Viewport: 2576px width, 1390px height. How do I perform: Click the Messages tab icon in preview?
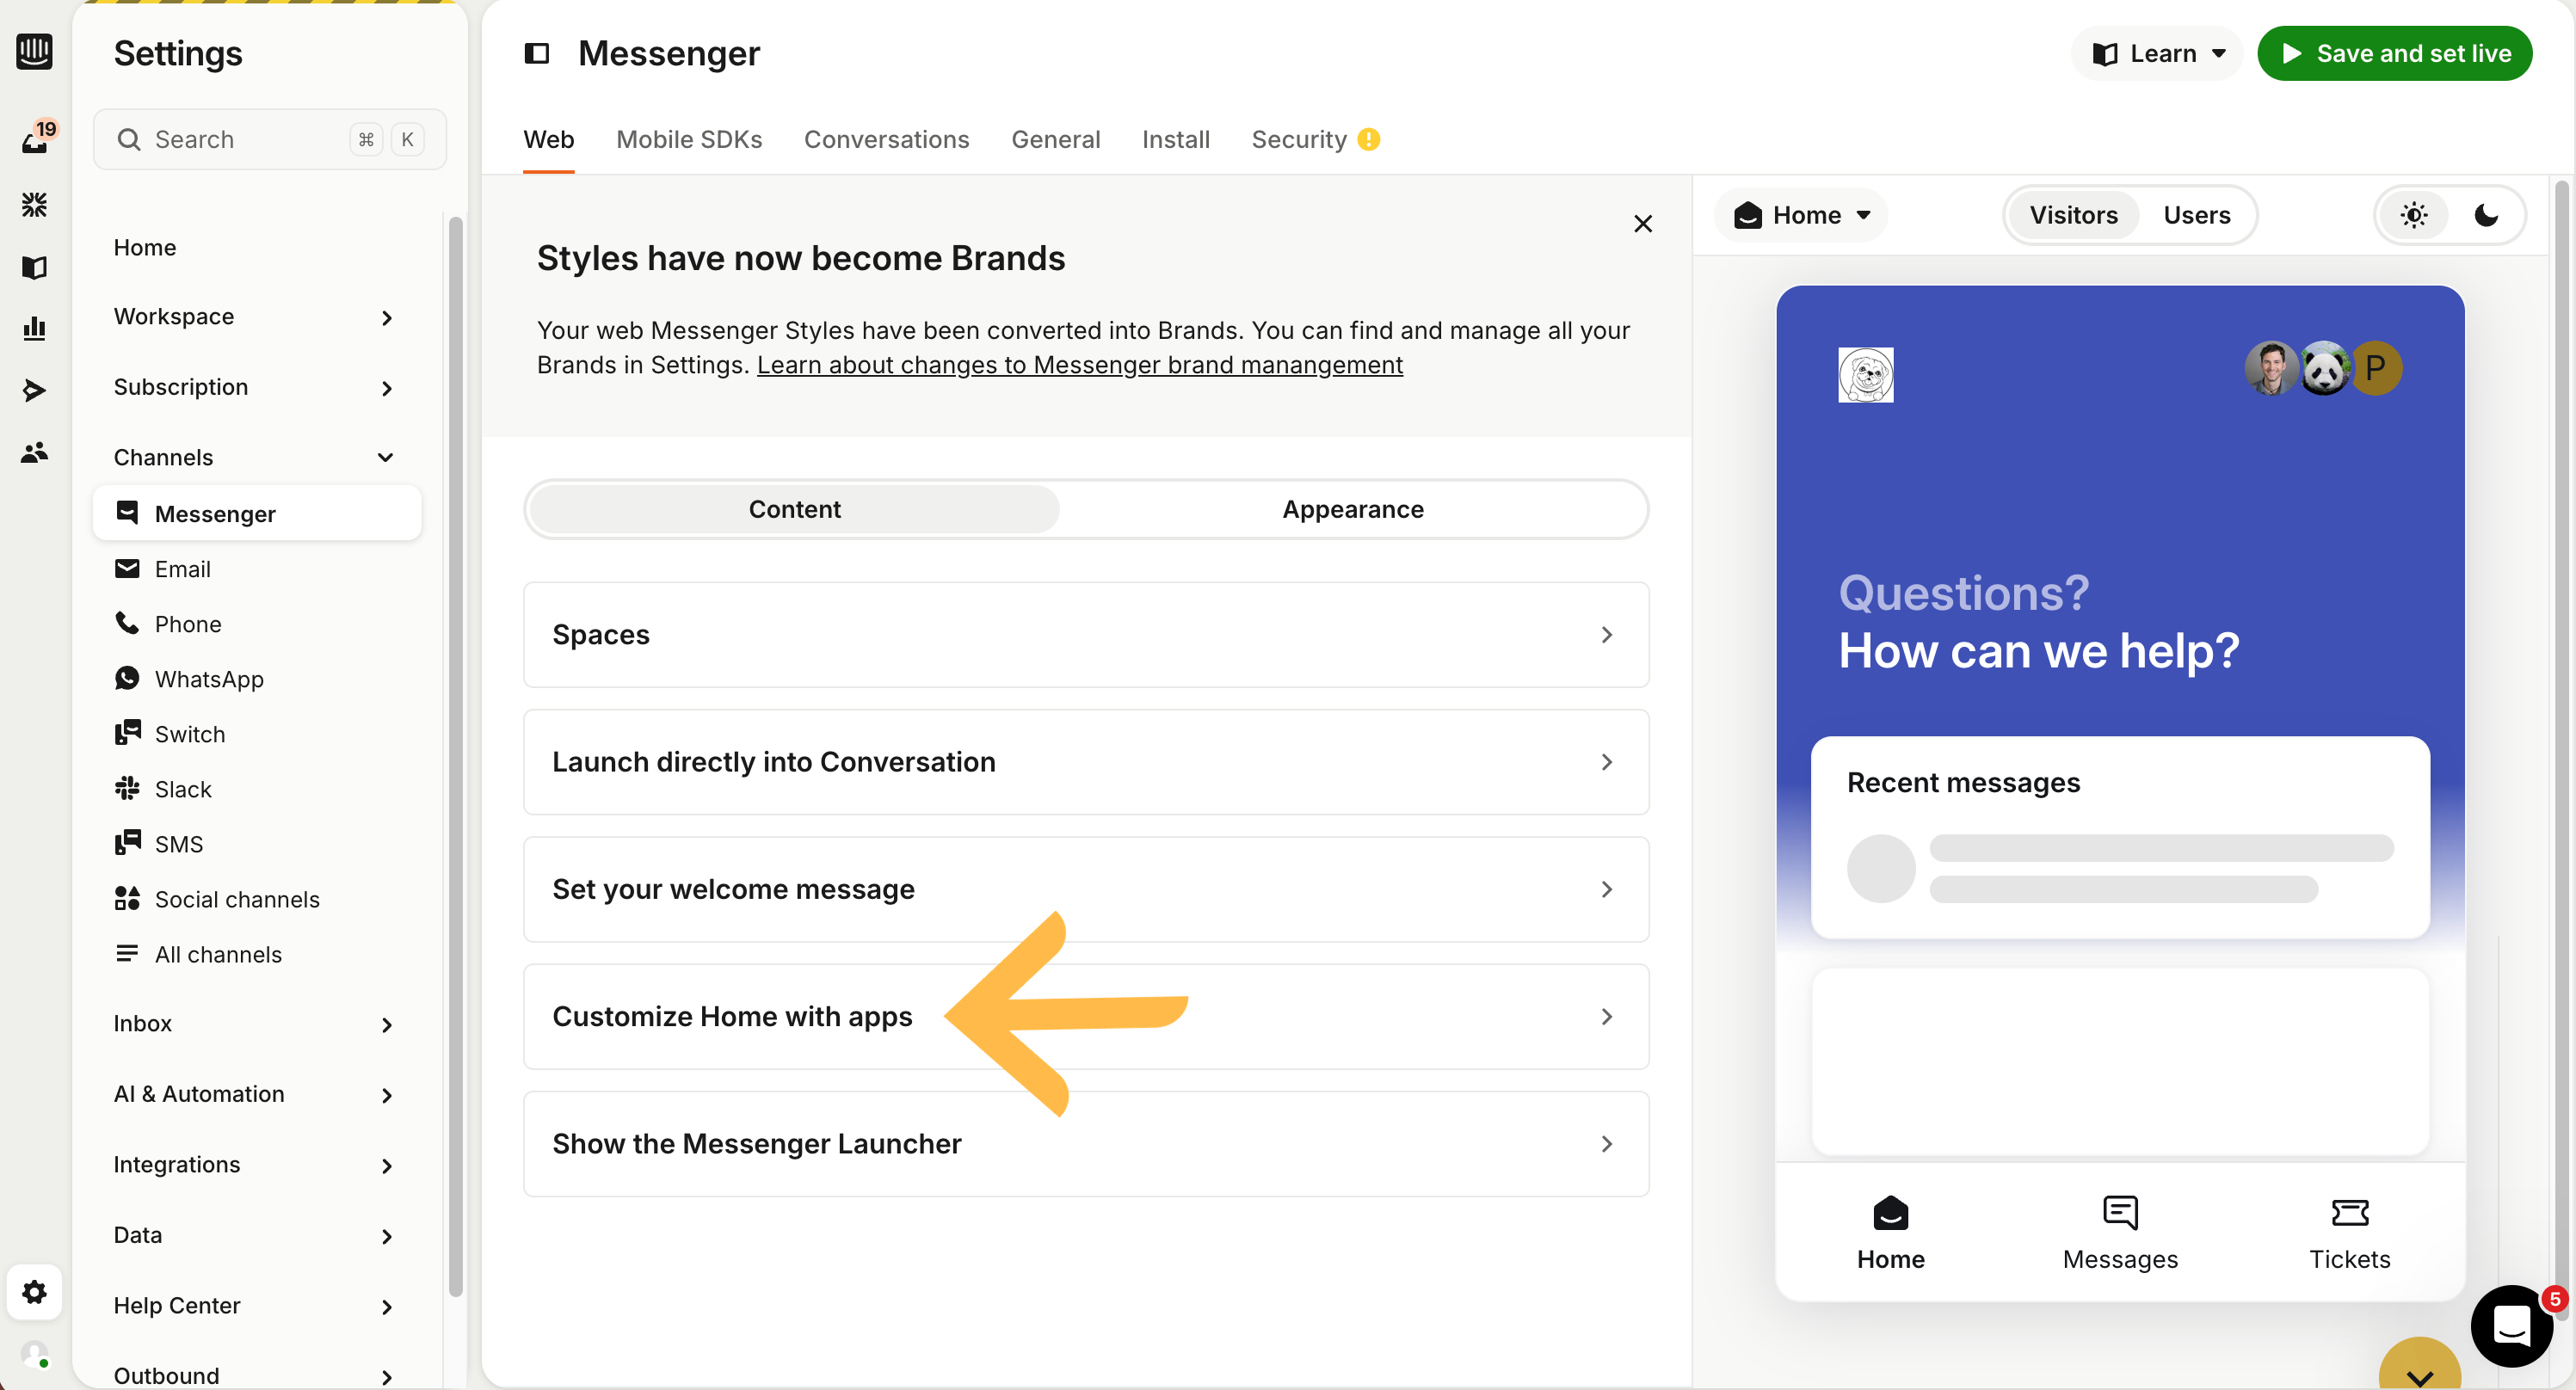(2119, 1213)
